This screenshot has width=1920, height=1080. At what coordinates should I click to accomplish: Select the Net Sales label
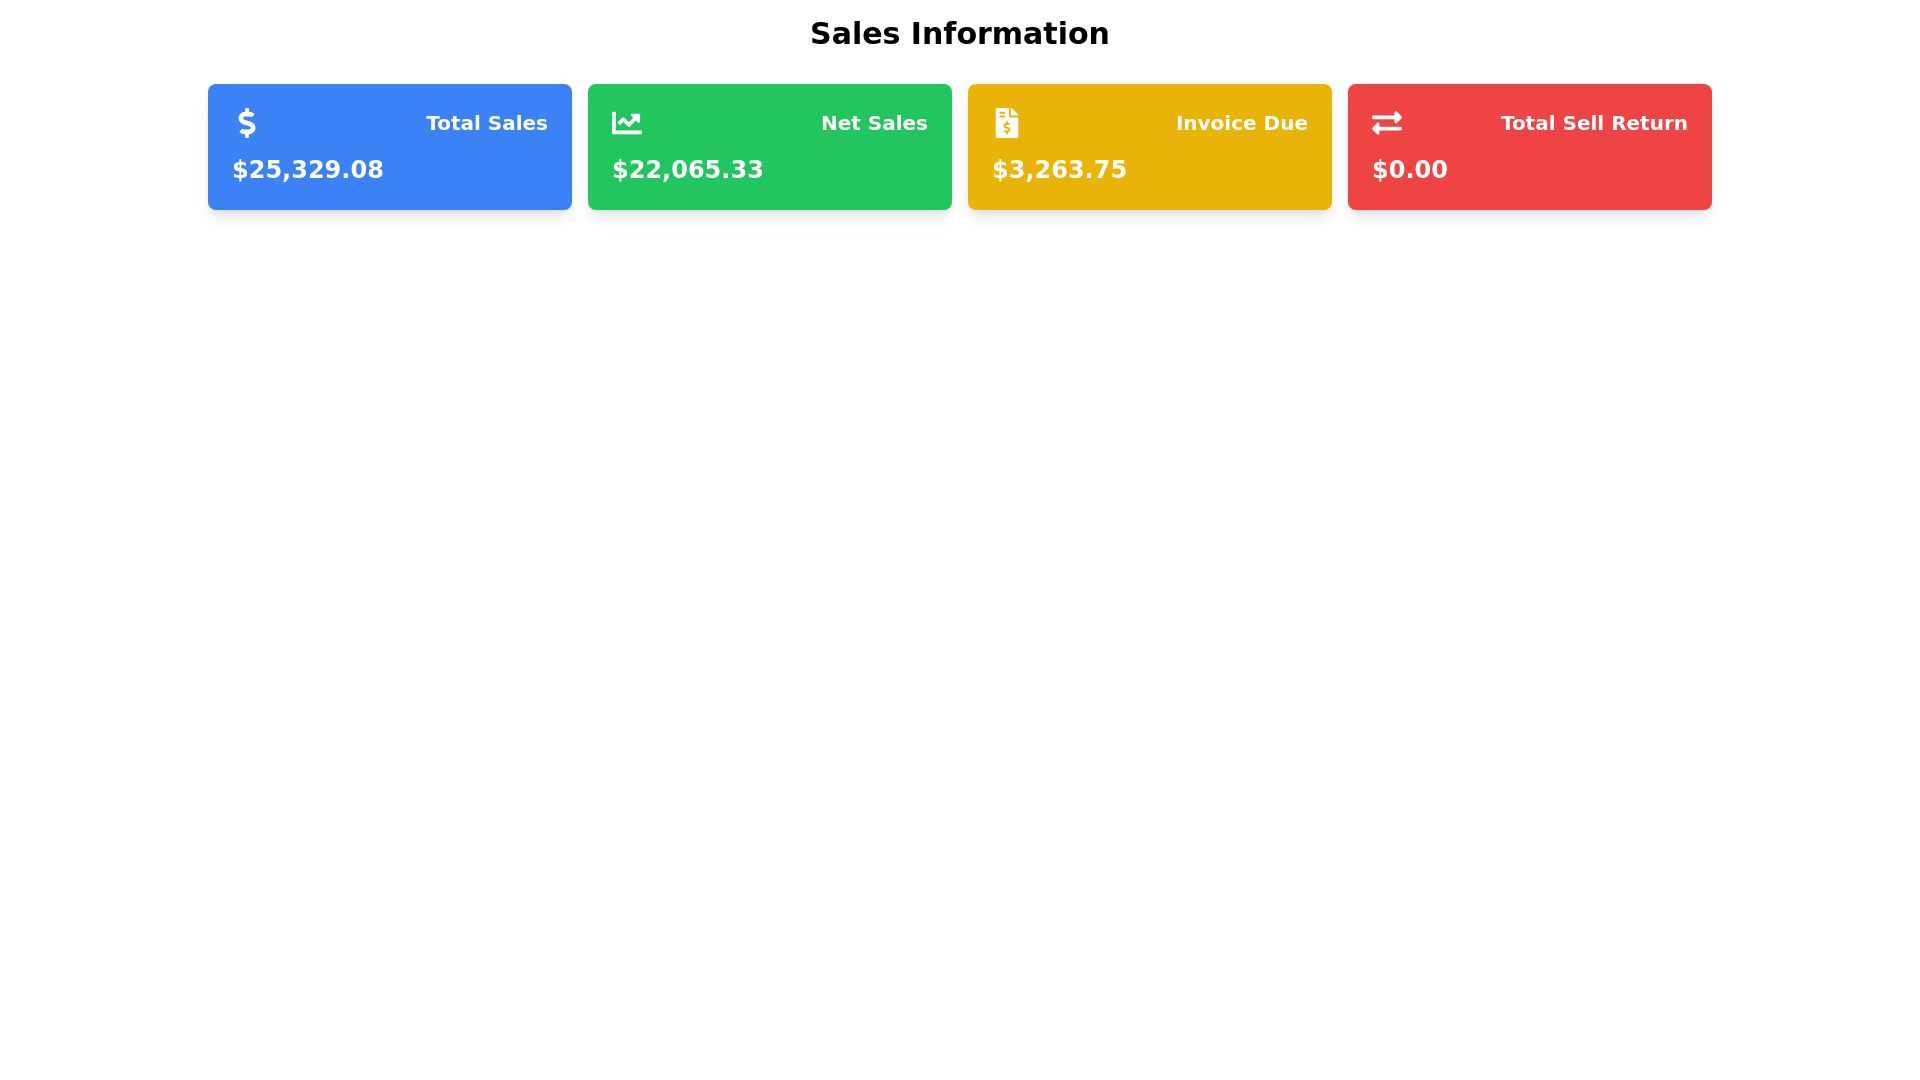pos(873,123)
